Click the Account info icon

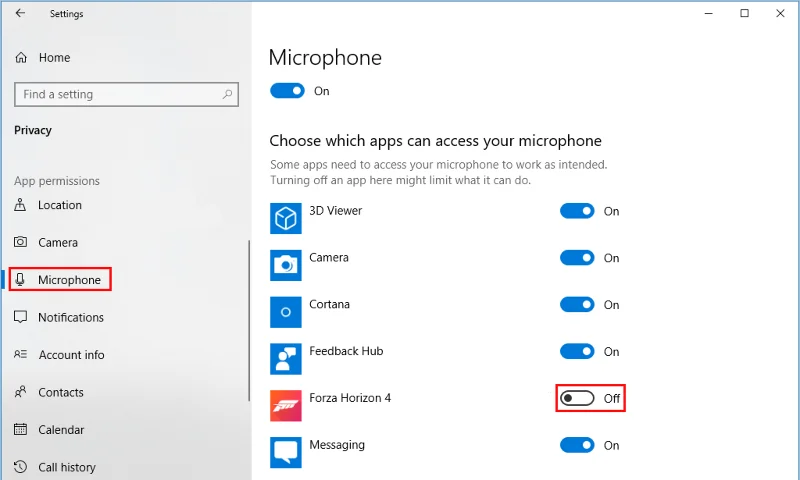20,354
